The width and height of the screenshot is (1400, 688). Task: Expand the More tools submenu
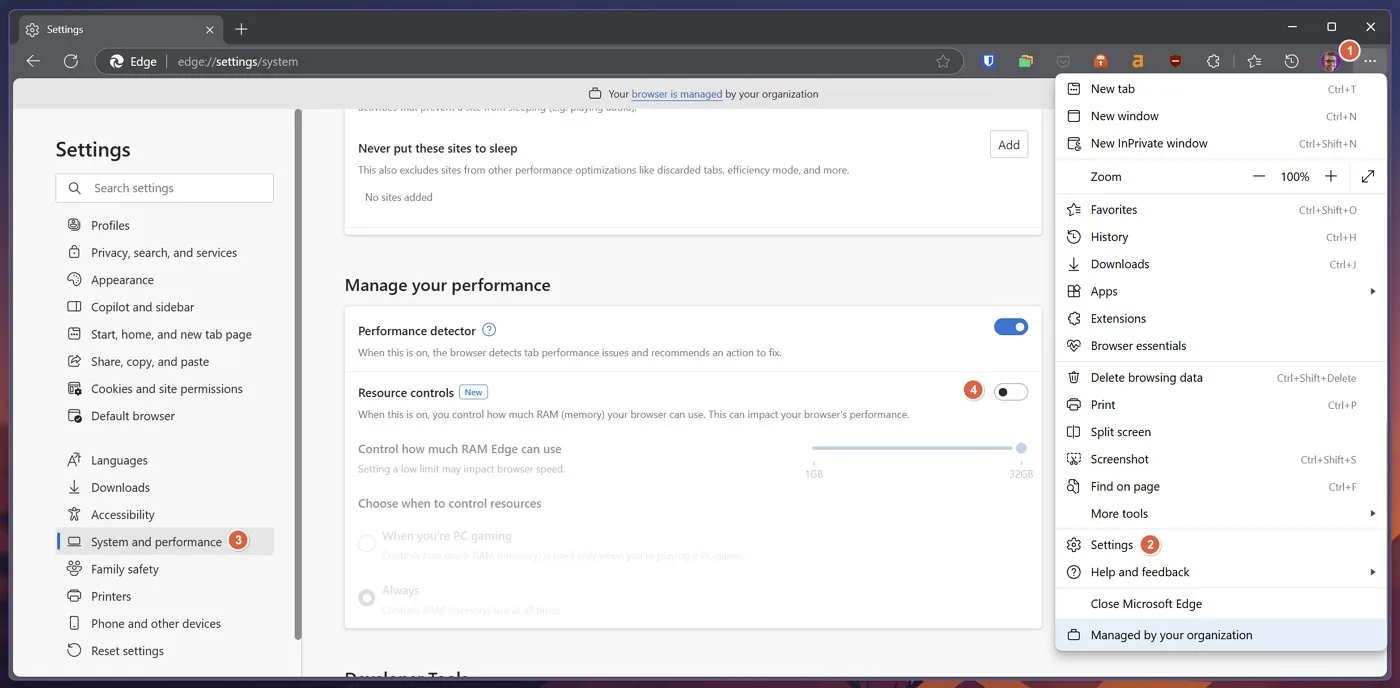pyautogui.click(x=1221, y=513)
